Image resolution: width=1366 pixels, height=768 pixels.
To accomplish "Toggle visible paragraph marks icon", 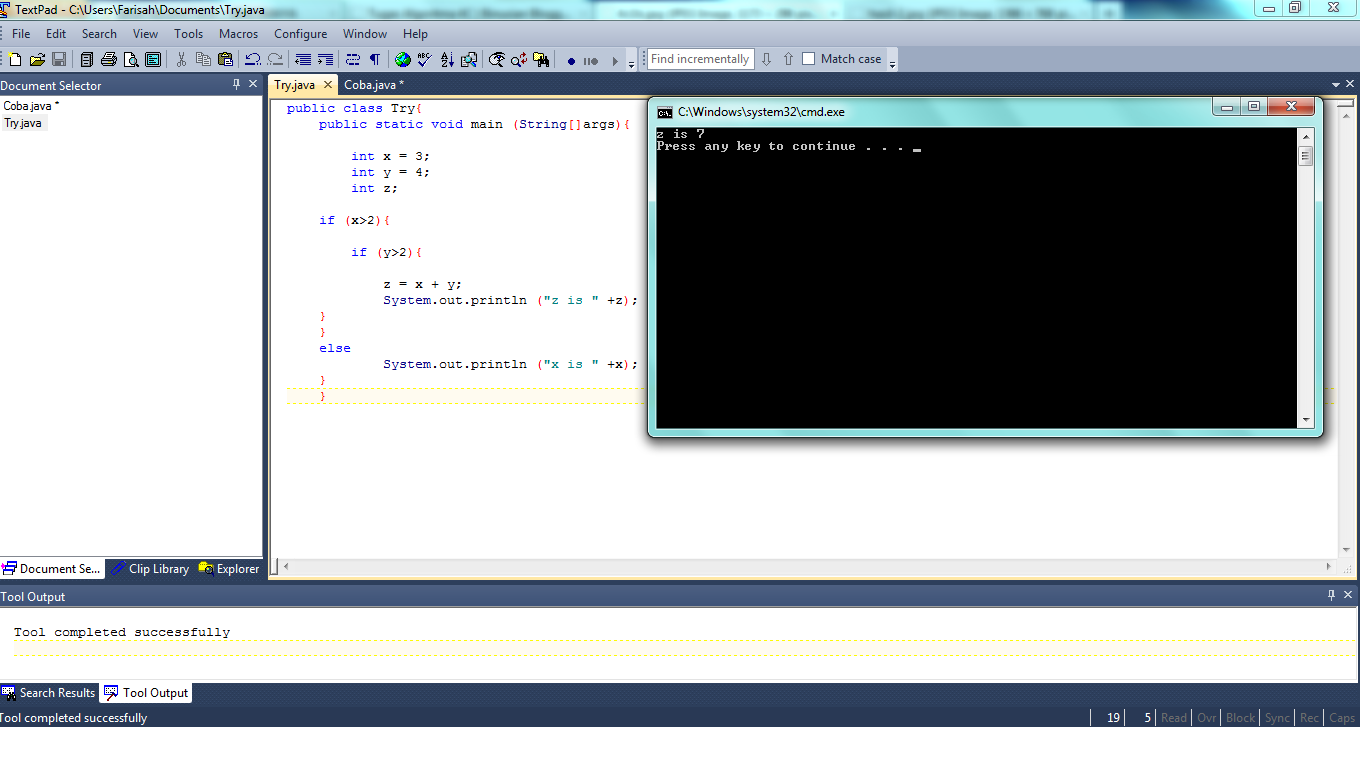I will (x=375, y=59).
